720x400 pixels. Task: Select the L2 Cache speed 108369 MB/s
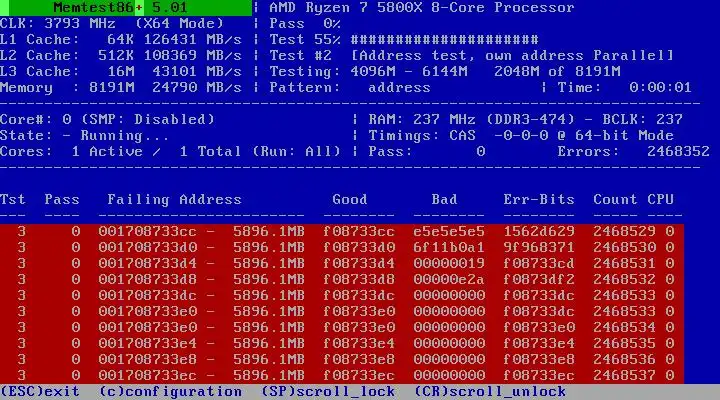click(192, 56)
